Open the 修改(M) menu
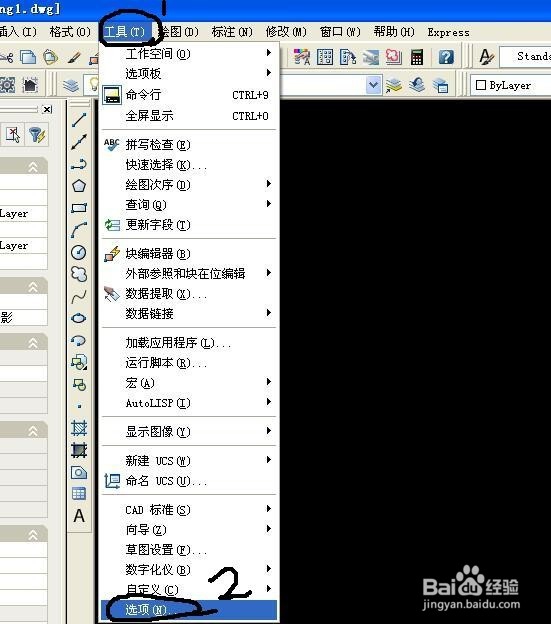This screenshot has width=551, height=624. pyautogui.click(x=286, y=32)
